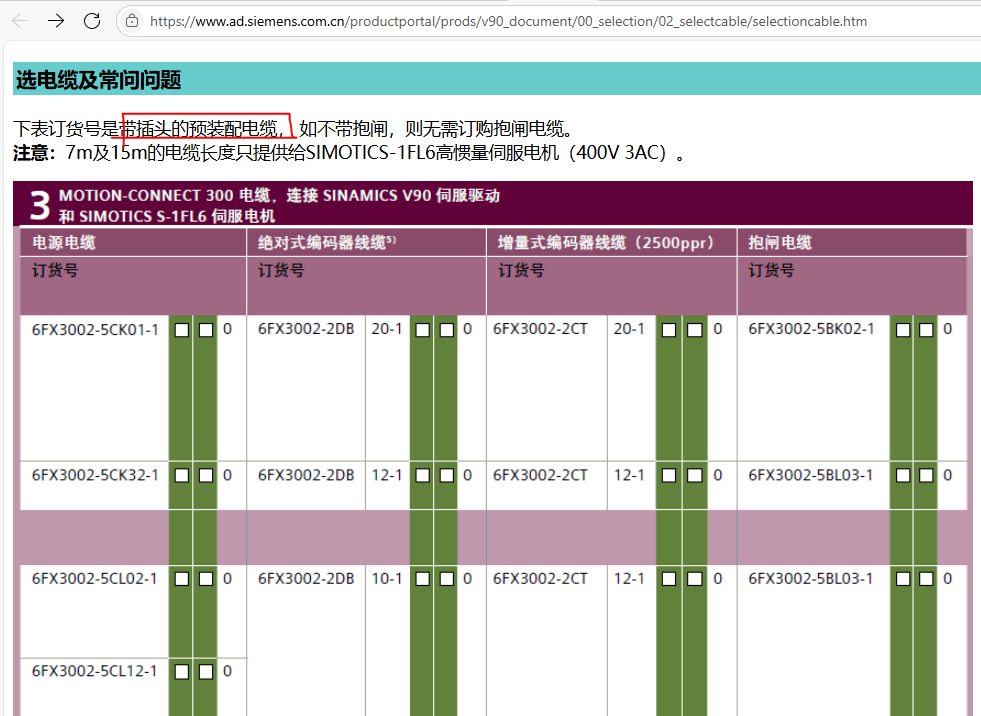Click the browser forward arrow
Screen dimensions: 981x716
56,21
